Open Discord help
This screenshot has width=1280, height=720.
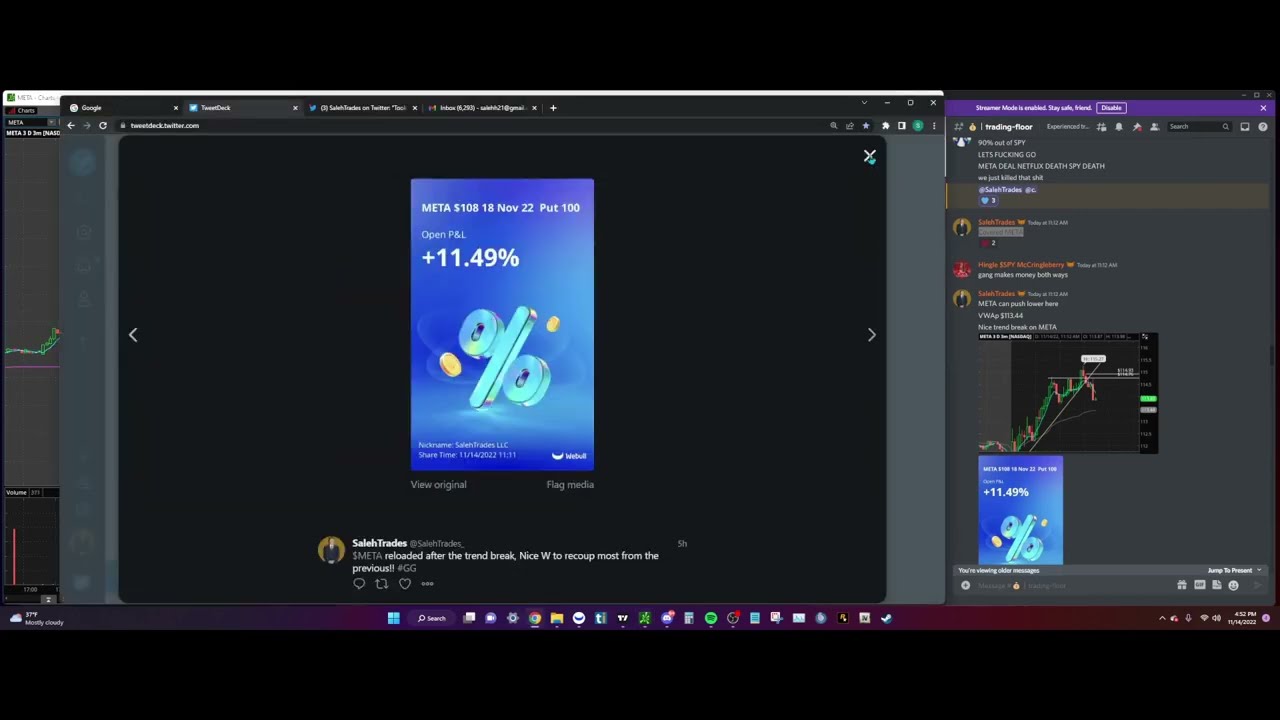point(1263,127)
